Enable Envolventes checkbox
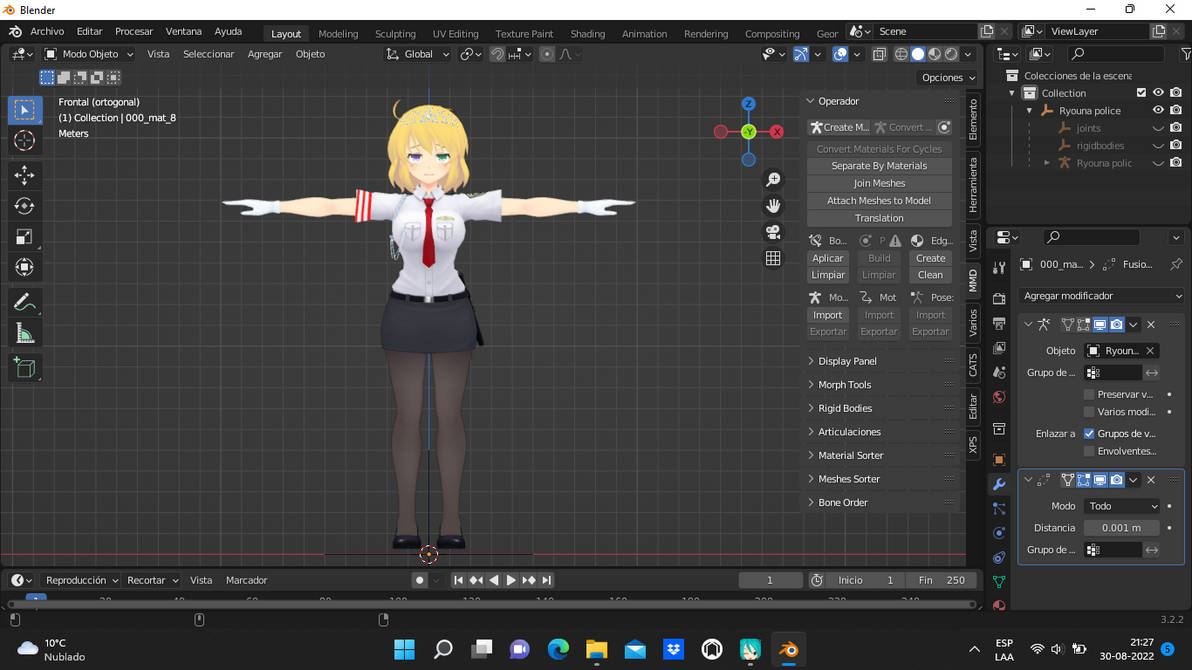The width and height of the screenshot is (1192, 670). (1089, 451)
